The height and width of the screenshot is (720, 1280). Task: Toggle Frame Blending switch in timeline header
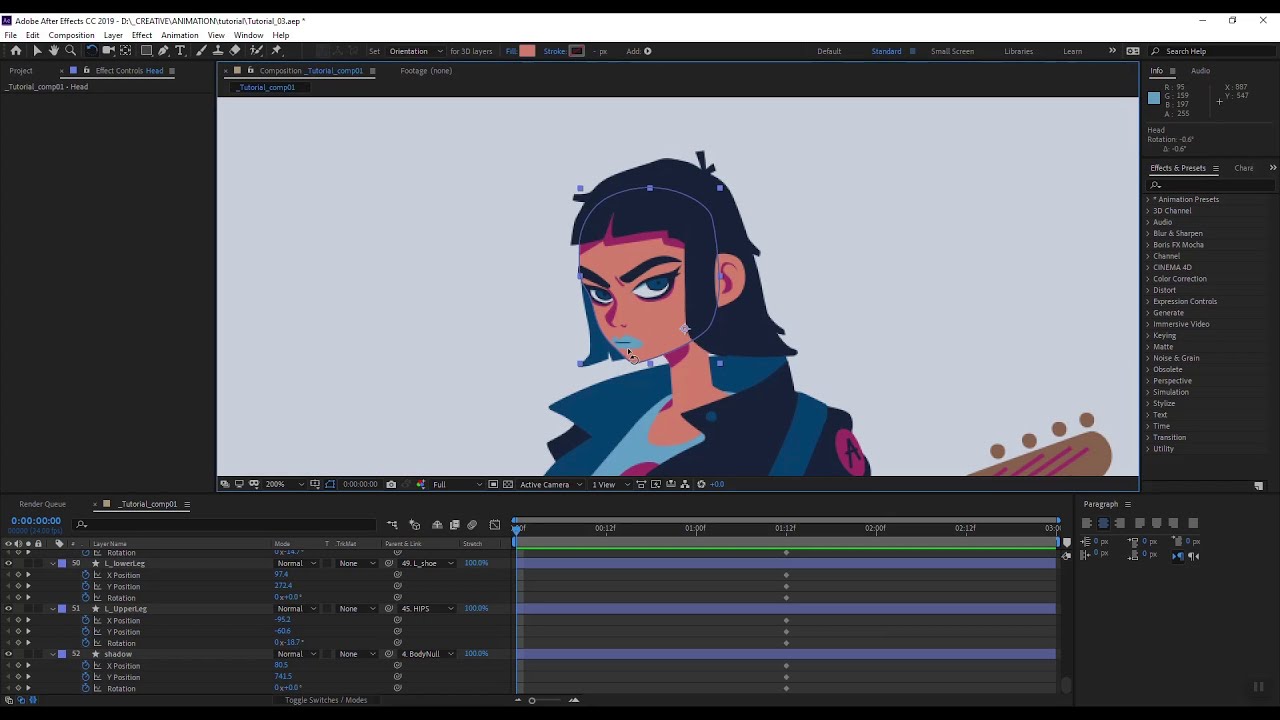455,525
